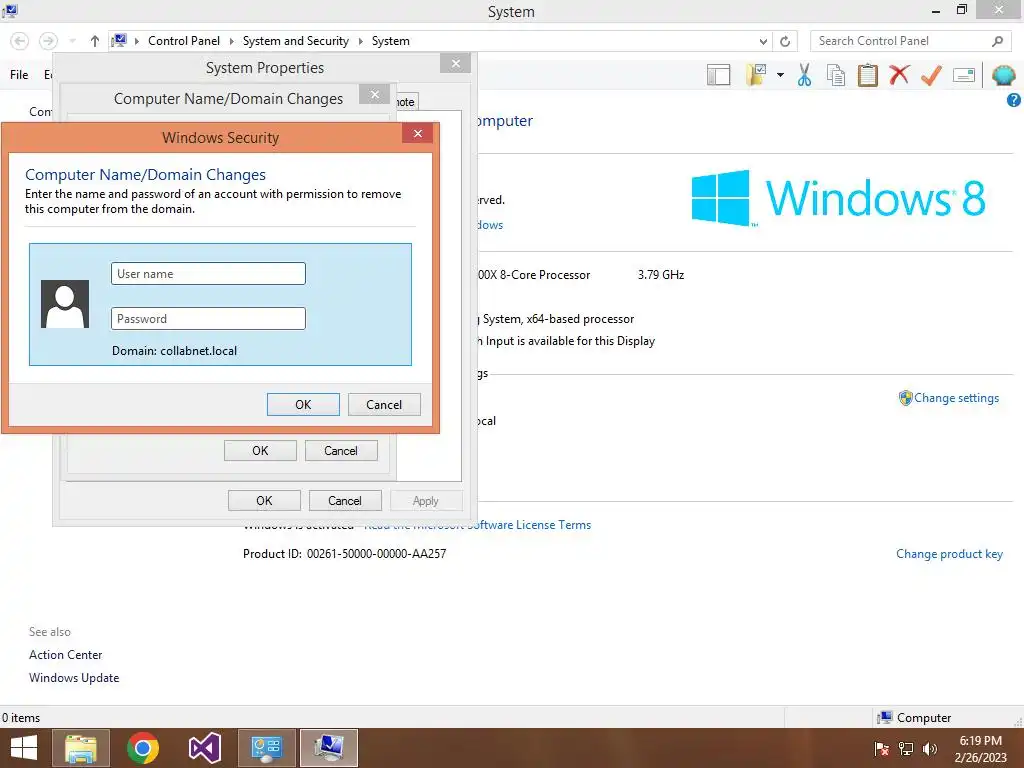Viewport: 1024px width, 768px height.
Task: Open Action Center under See also
Action: (65, 655)
